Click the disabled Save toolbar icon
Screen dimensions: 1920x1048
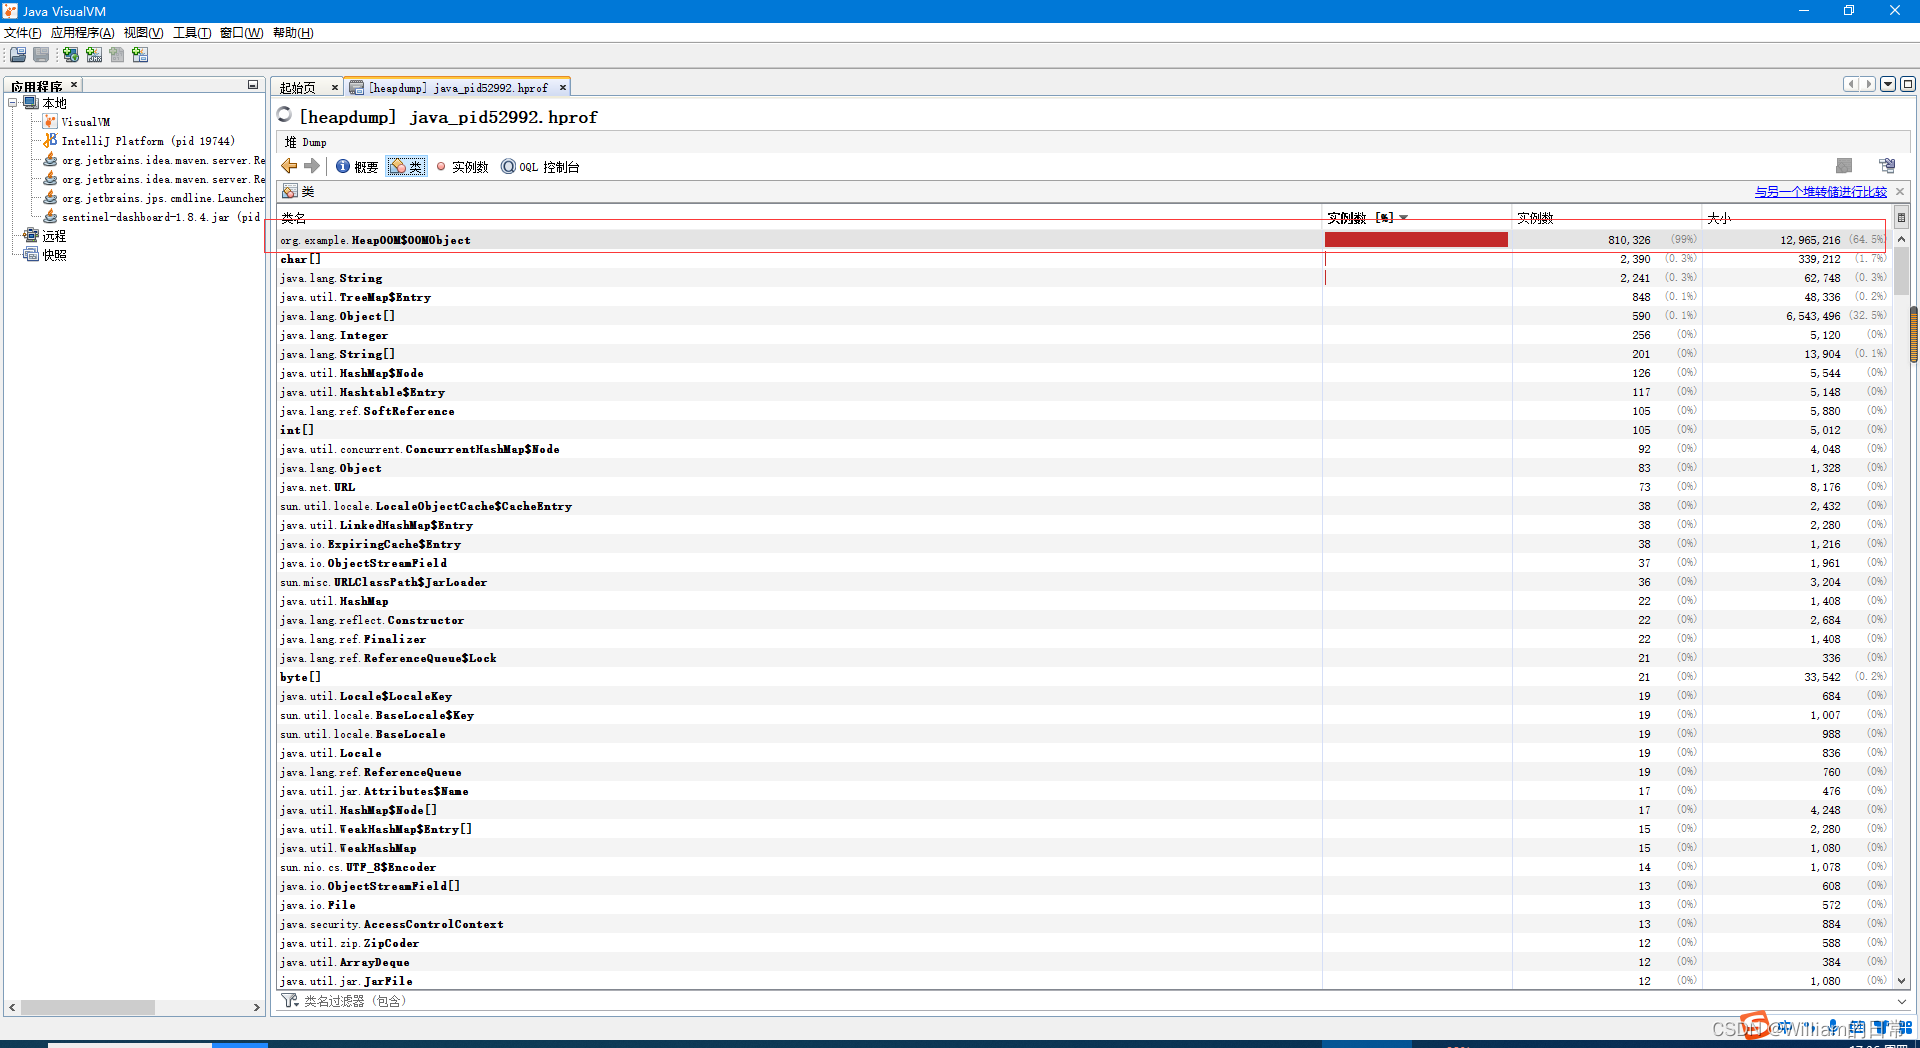pyautogui.click(x=41, y=55)
